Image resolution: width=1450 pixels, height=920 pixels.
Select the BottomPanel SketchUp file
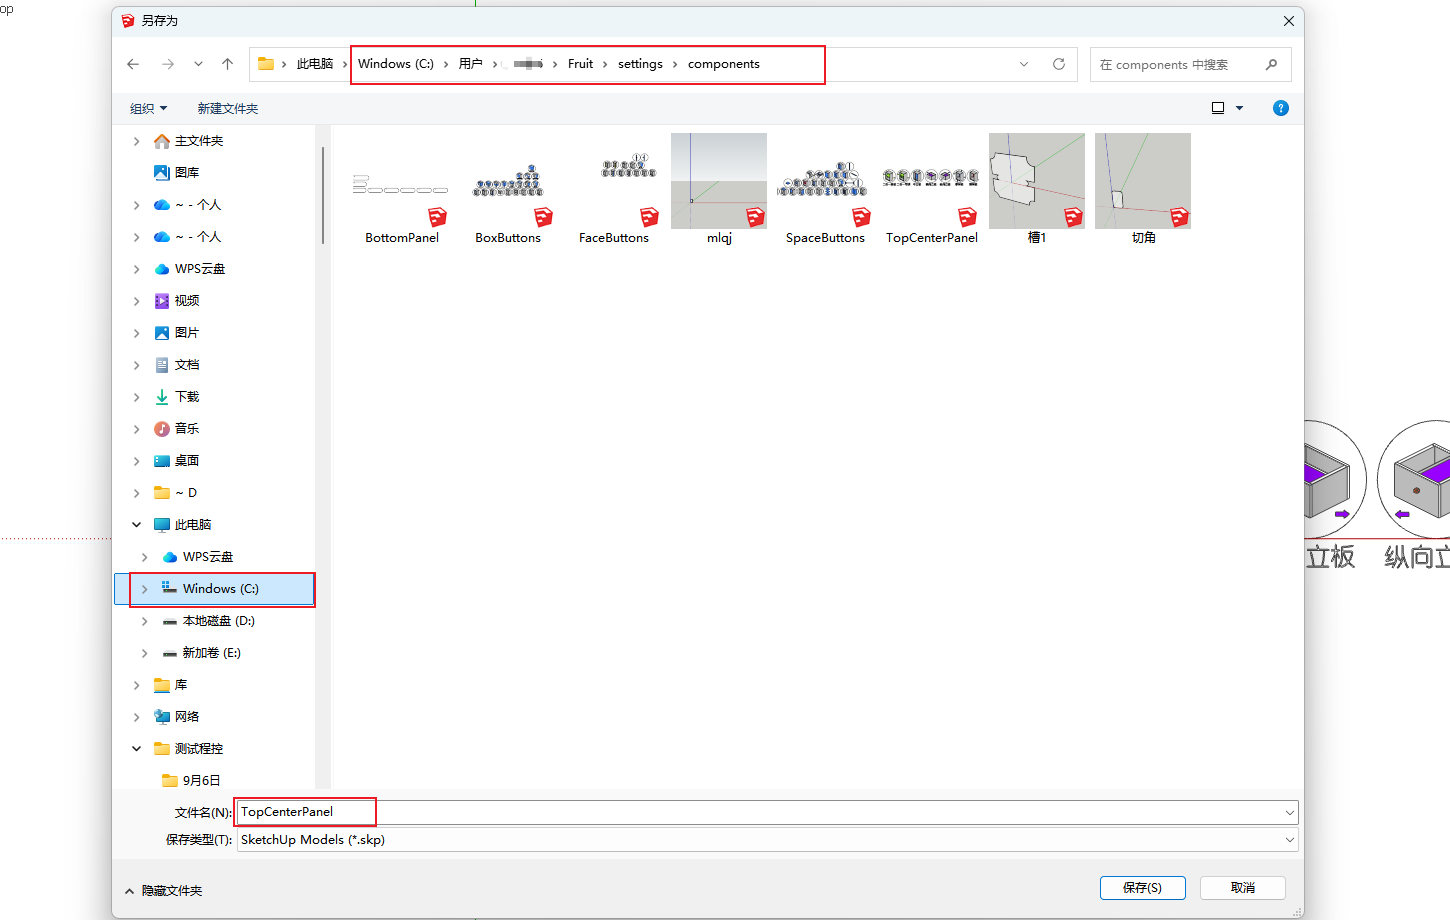coord(401,190)
